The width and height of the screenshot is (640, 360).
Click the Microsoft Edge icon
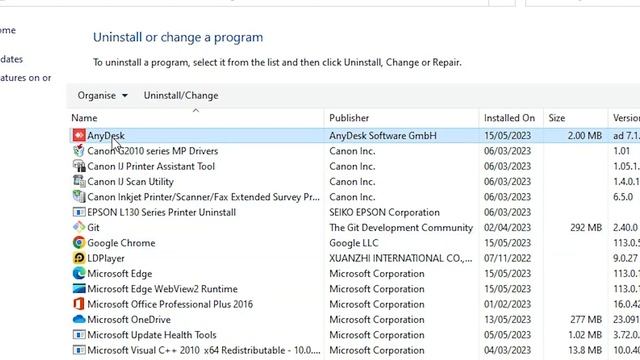[x=79, y=273]
